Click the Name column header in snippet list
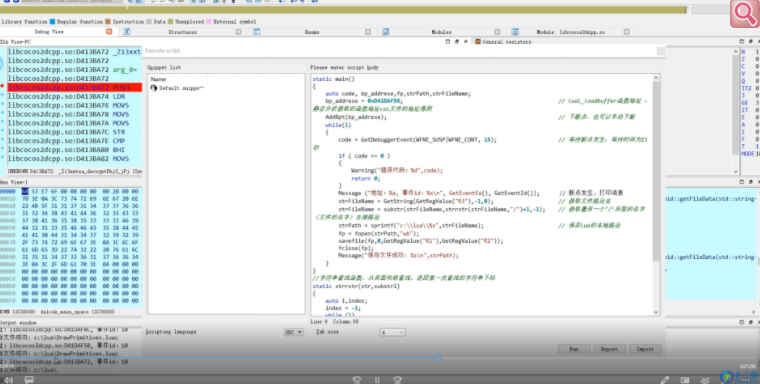Screen dimensions: 760x384 point(178,79)
